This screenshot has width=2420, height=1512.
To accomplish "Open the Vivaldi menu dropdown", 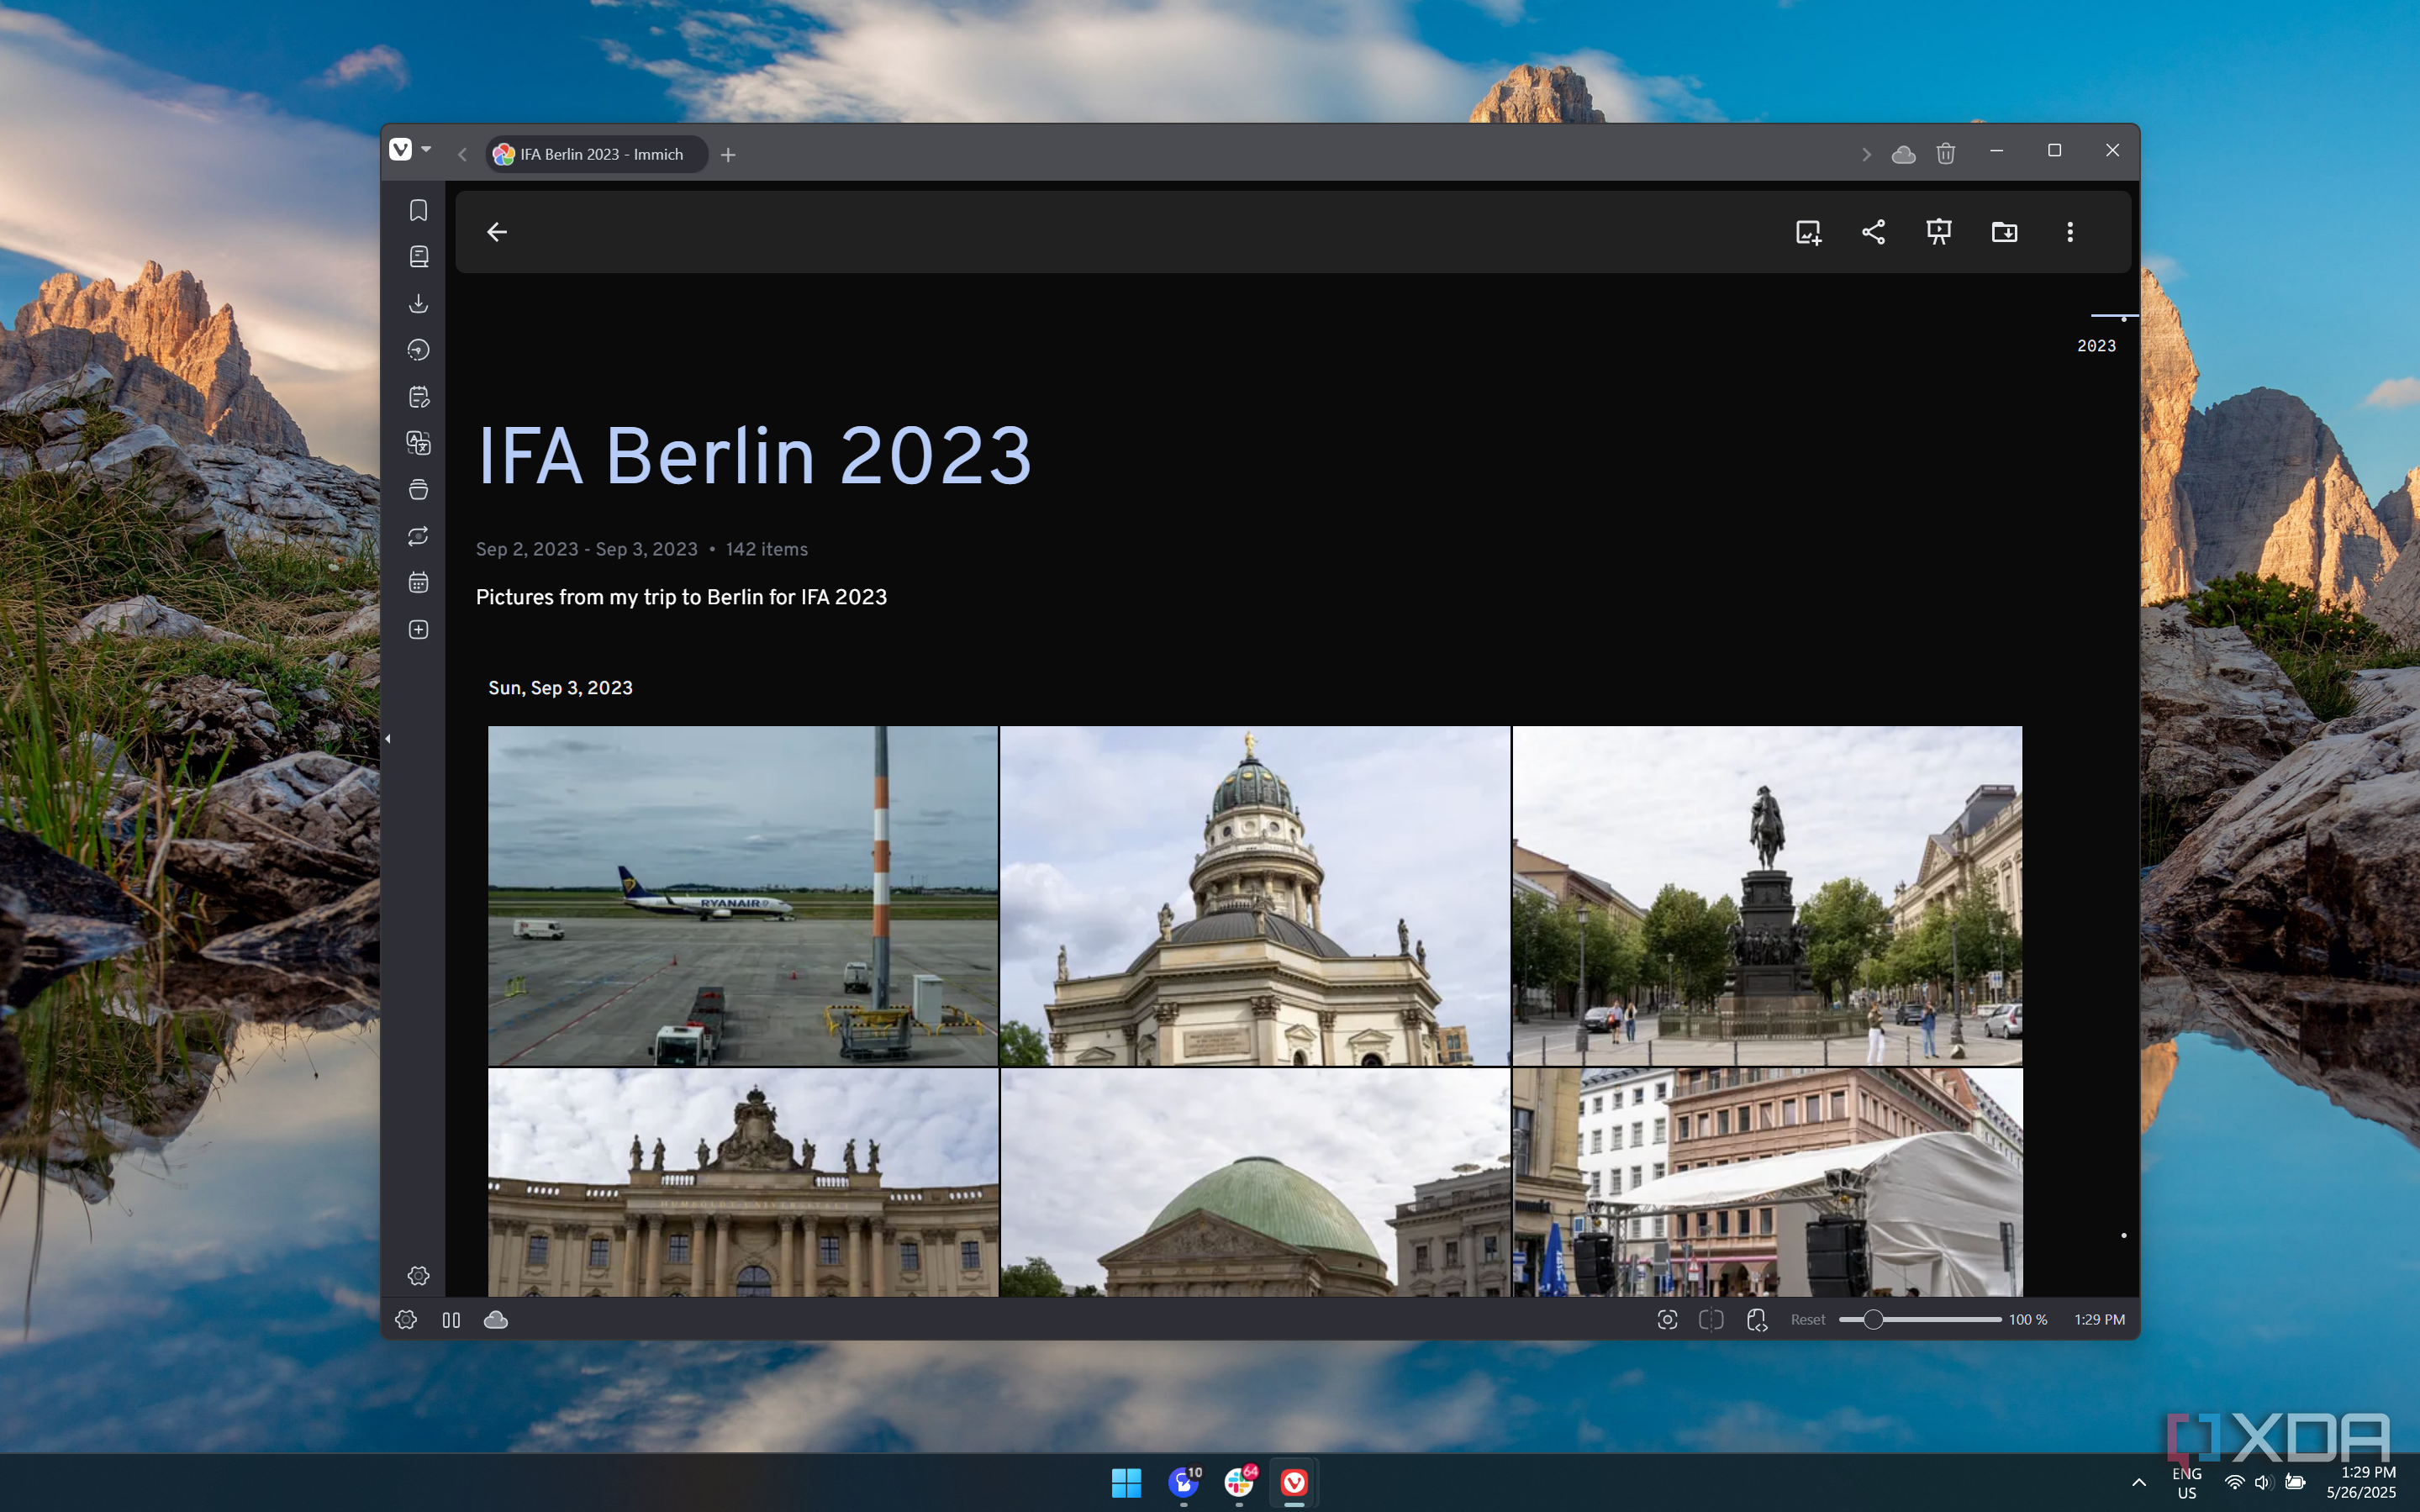I will [x=410, y=150].
